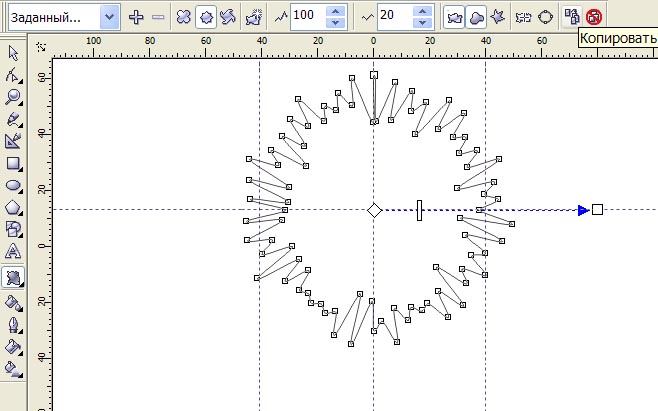
Task: Toggle Local distortion option
Action: click(x=498, y=17)
